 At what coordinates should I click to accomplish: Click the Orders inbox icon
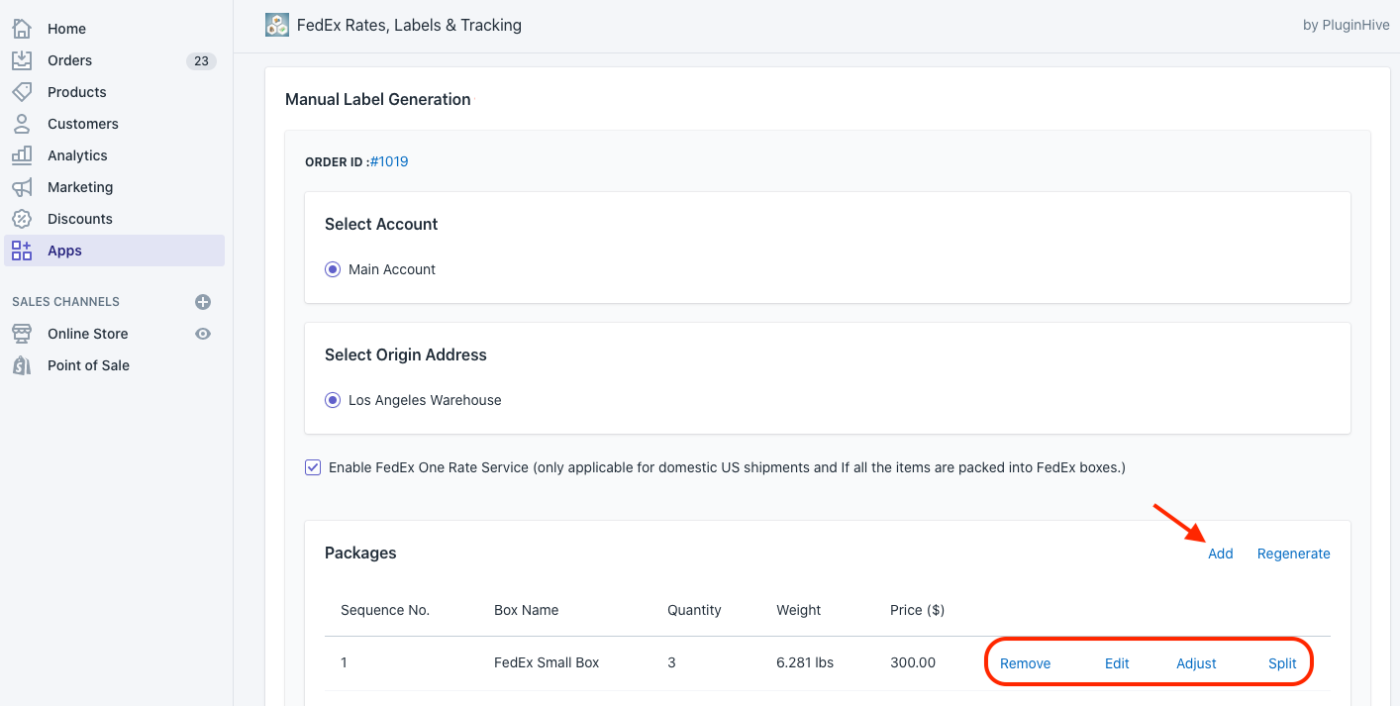point(22,60)
